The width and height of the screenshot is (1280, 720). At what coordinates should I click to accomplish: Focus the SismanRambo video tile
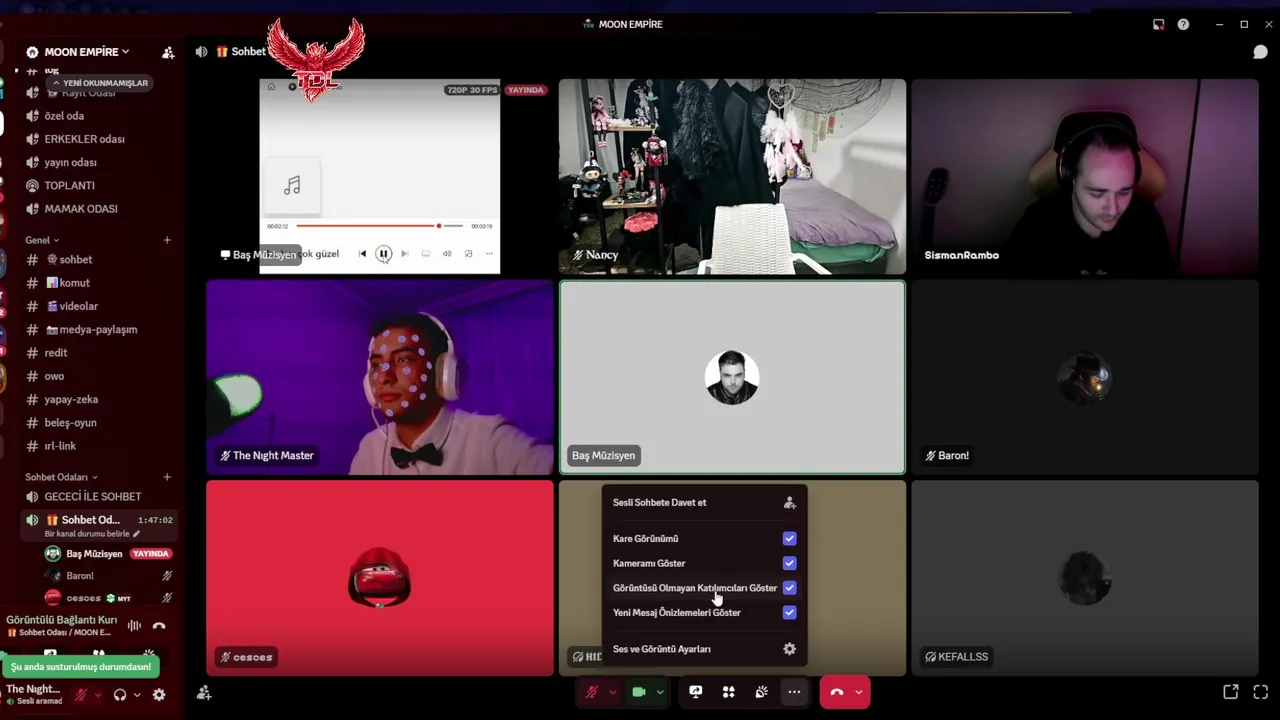coord(1085,176)
